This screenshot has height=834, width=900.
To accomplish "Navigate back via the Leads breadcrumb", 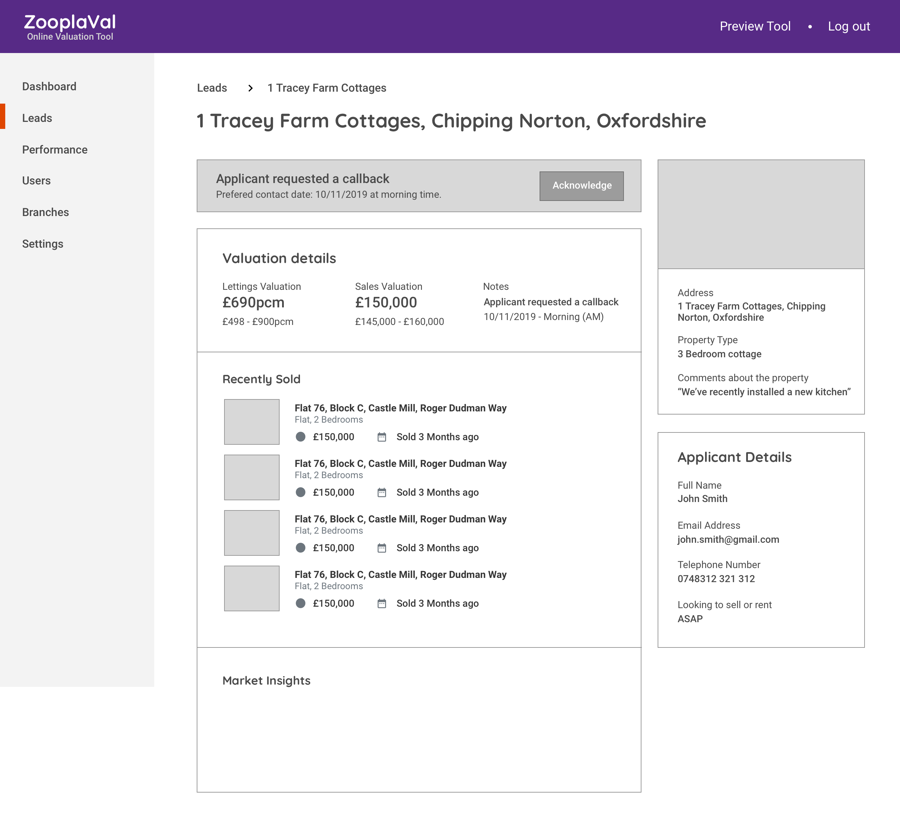I will tap(212, 88).
